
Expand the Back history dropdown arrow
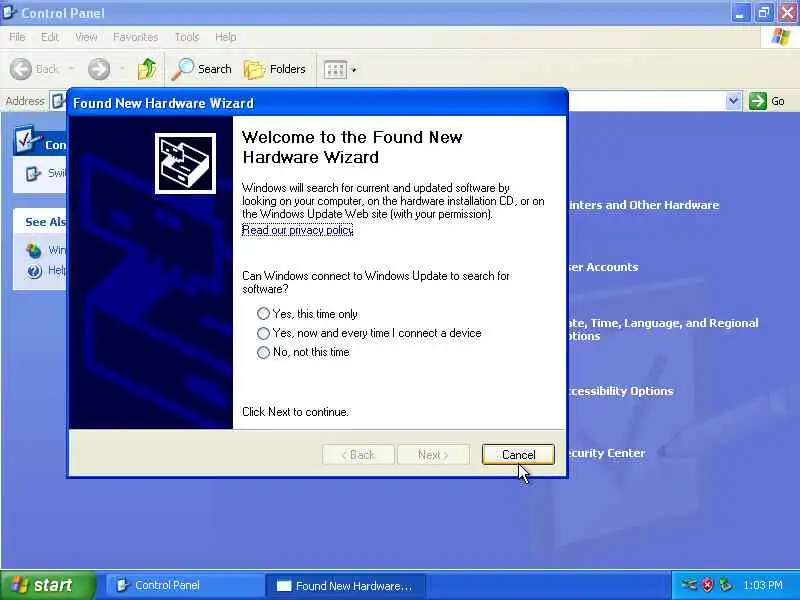(71, 69)
